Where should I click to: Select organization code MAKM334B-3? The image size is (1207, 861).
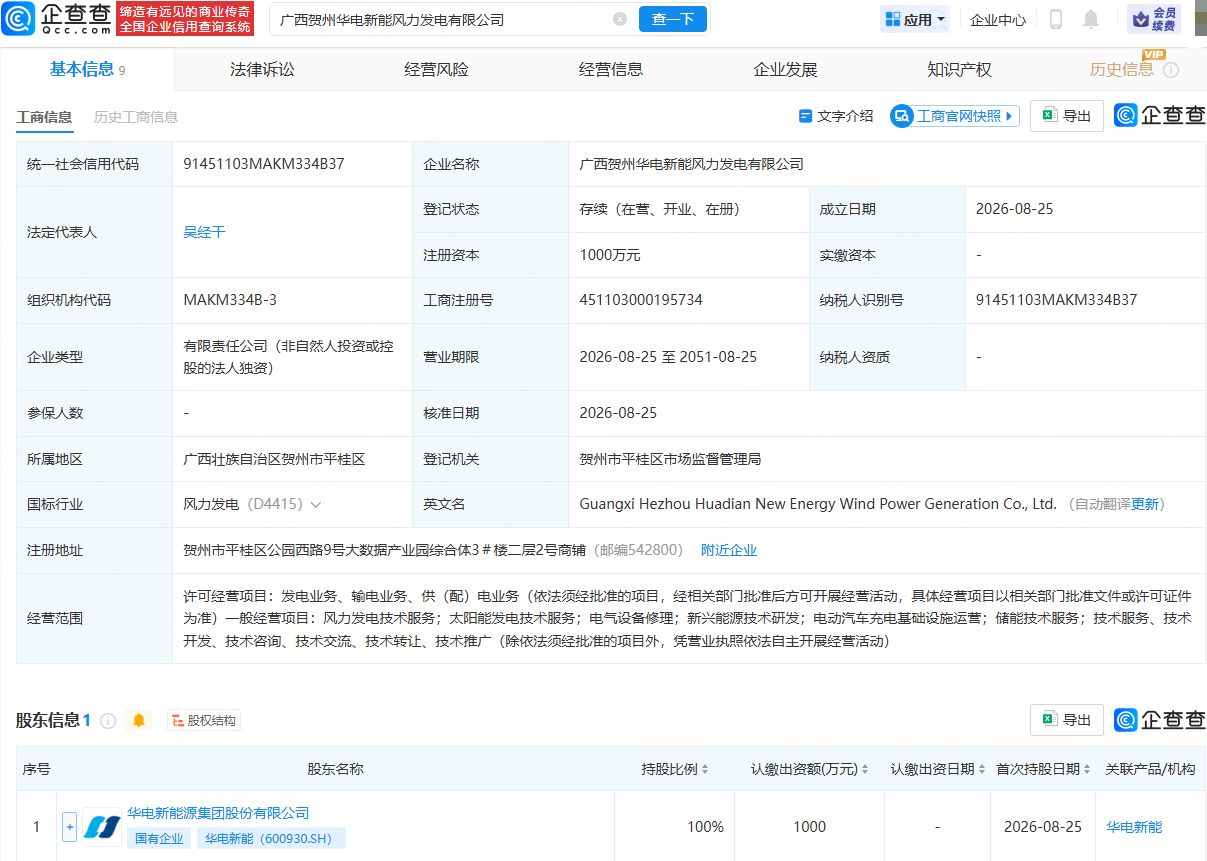point(230,300)
